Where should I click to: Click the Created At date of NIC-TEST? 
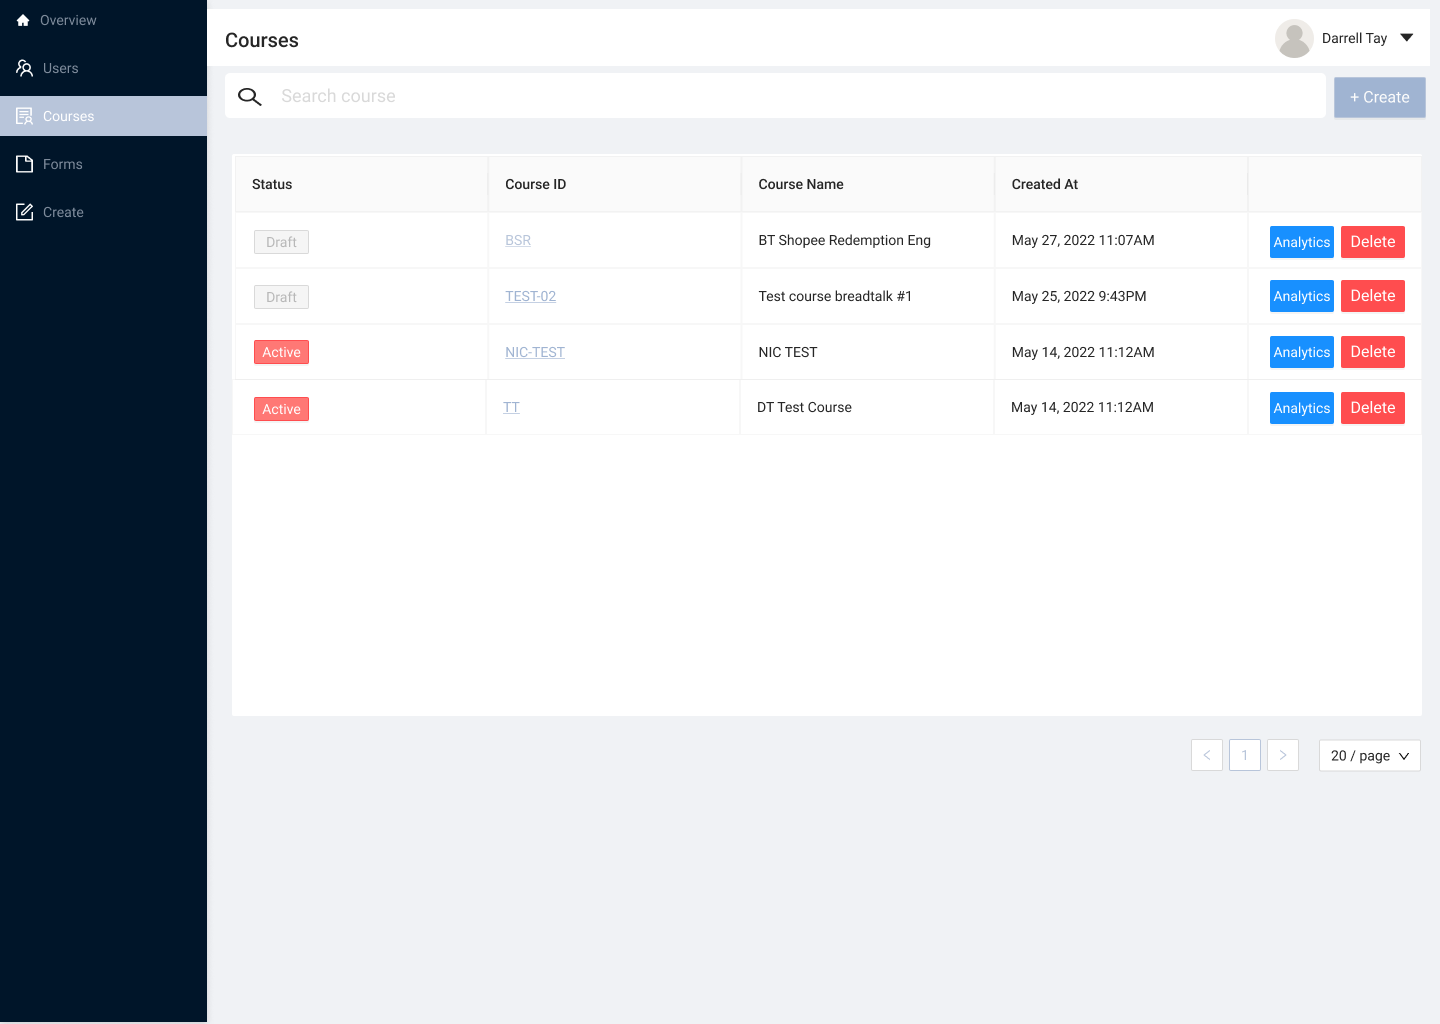click(1083, 352)
